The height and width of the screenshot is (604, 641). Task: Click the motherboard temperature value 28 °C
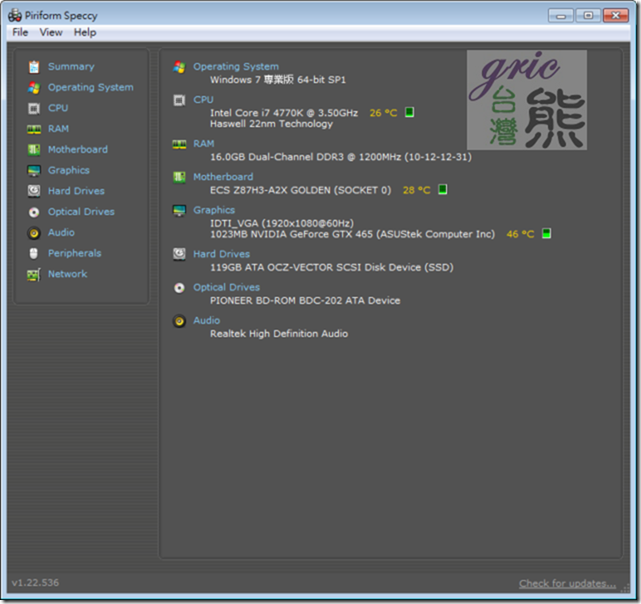pyautogui.click(x=417, y=190)
